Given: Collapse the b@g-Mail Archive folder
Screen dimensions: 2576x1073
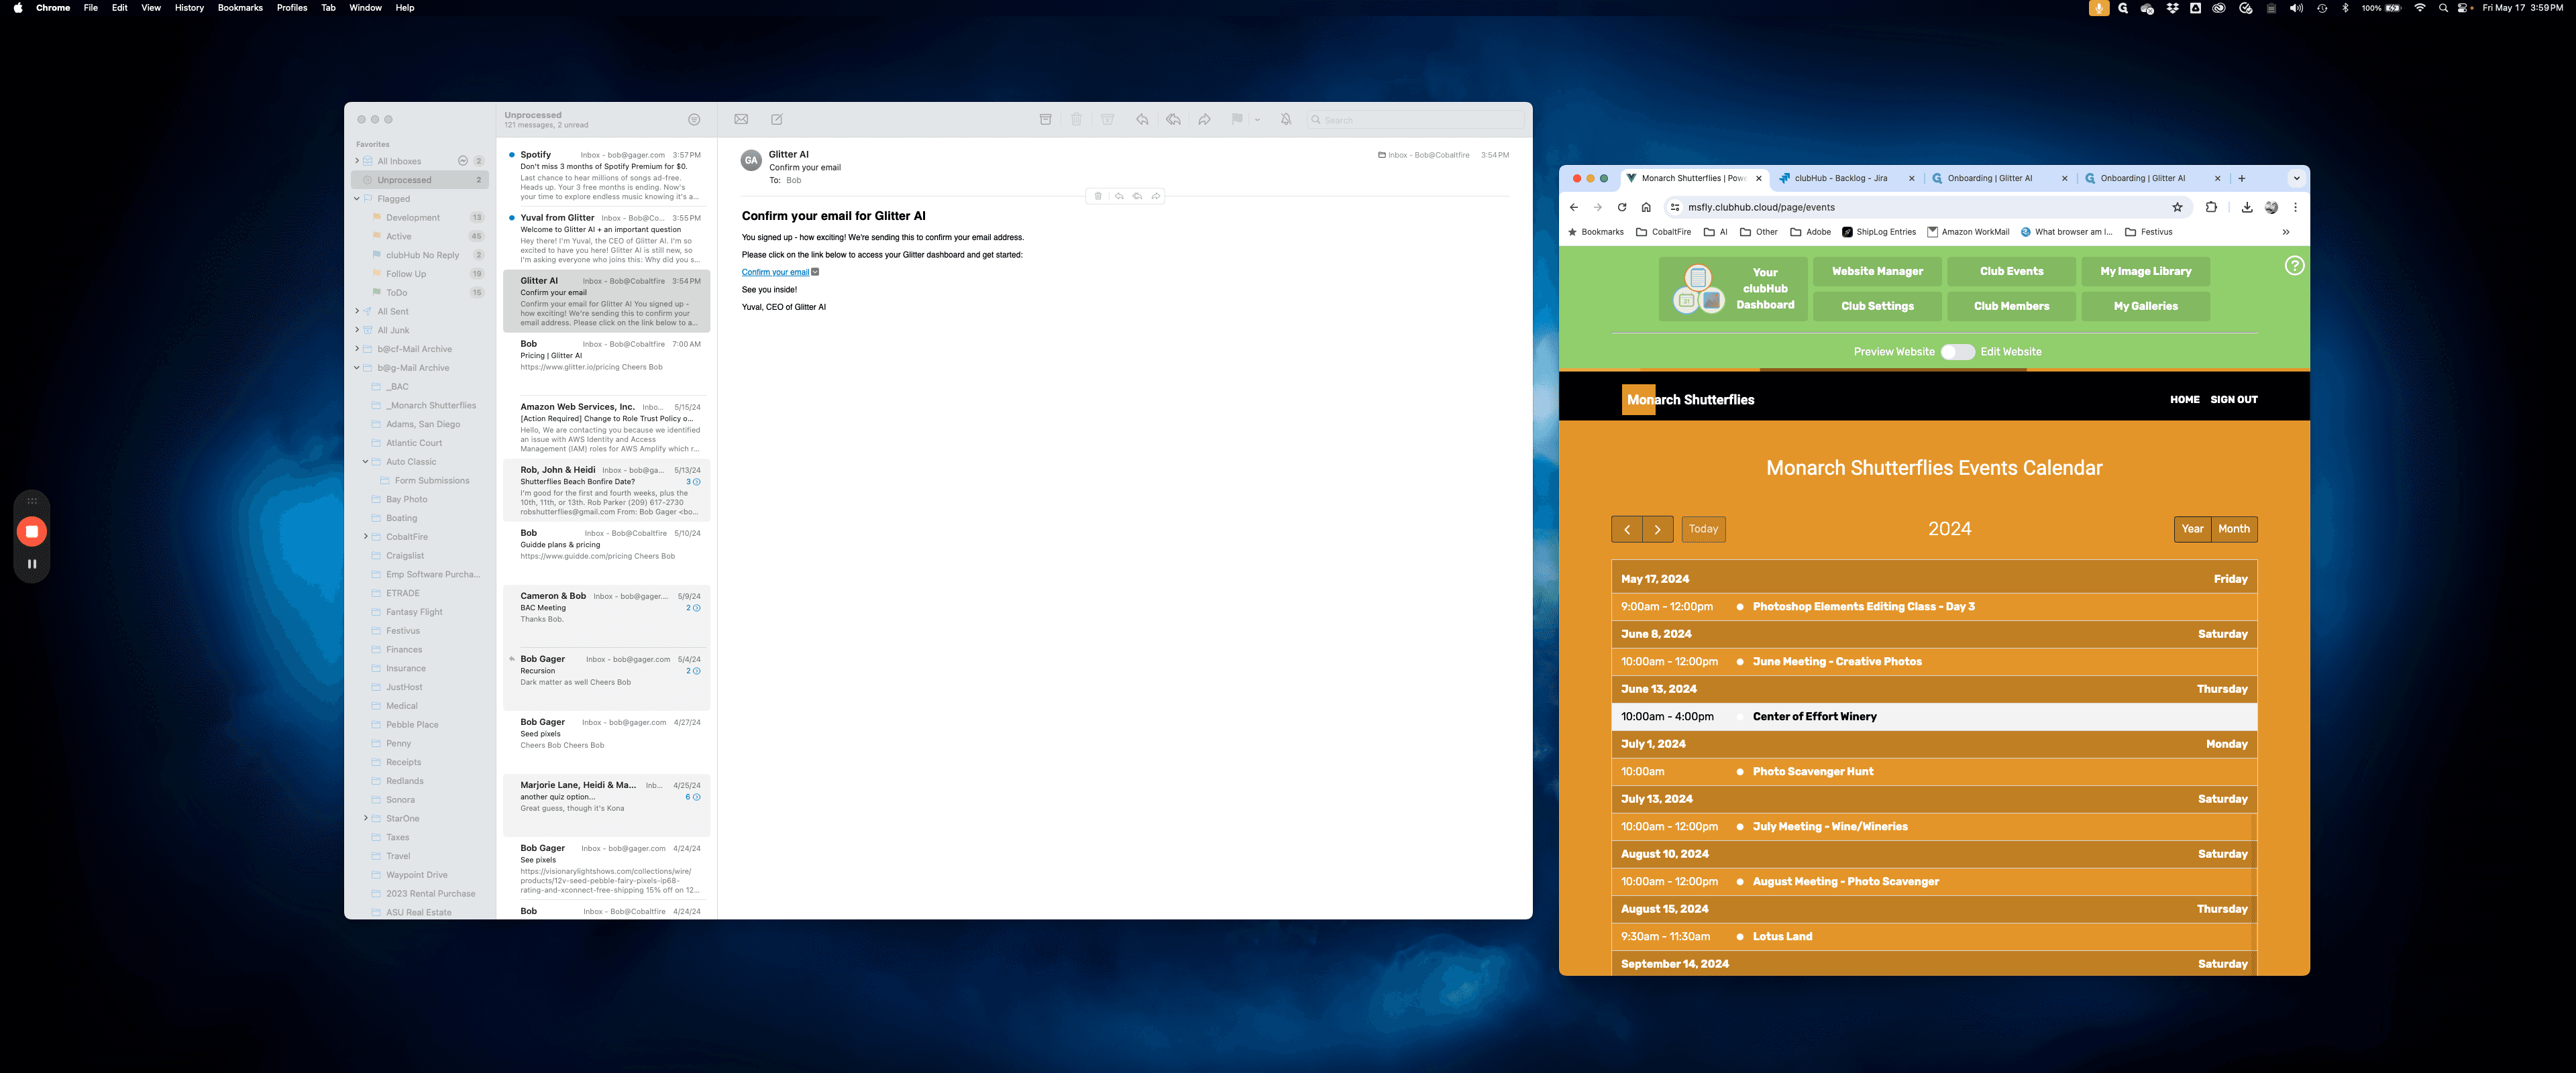Looking at the screenshot, I should (x=357, y=368).
